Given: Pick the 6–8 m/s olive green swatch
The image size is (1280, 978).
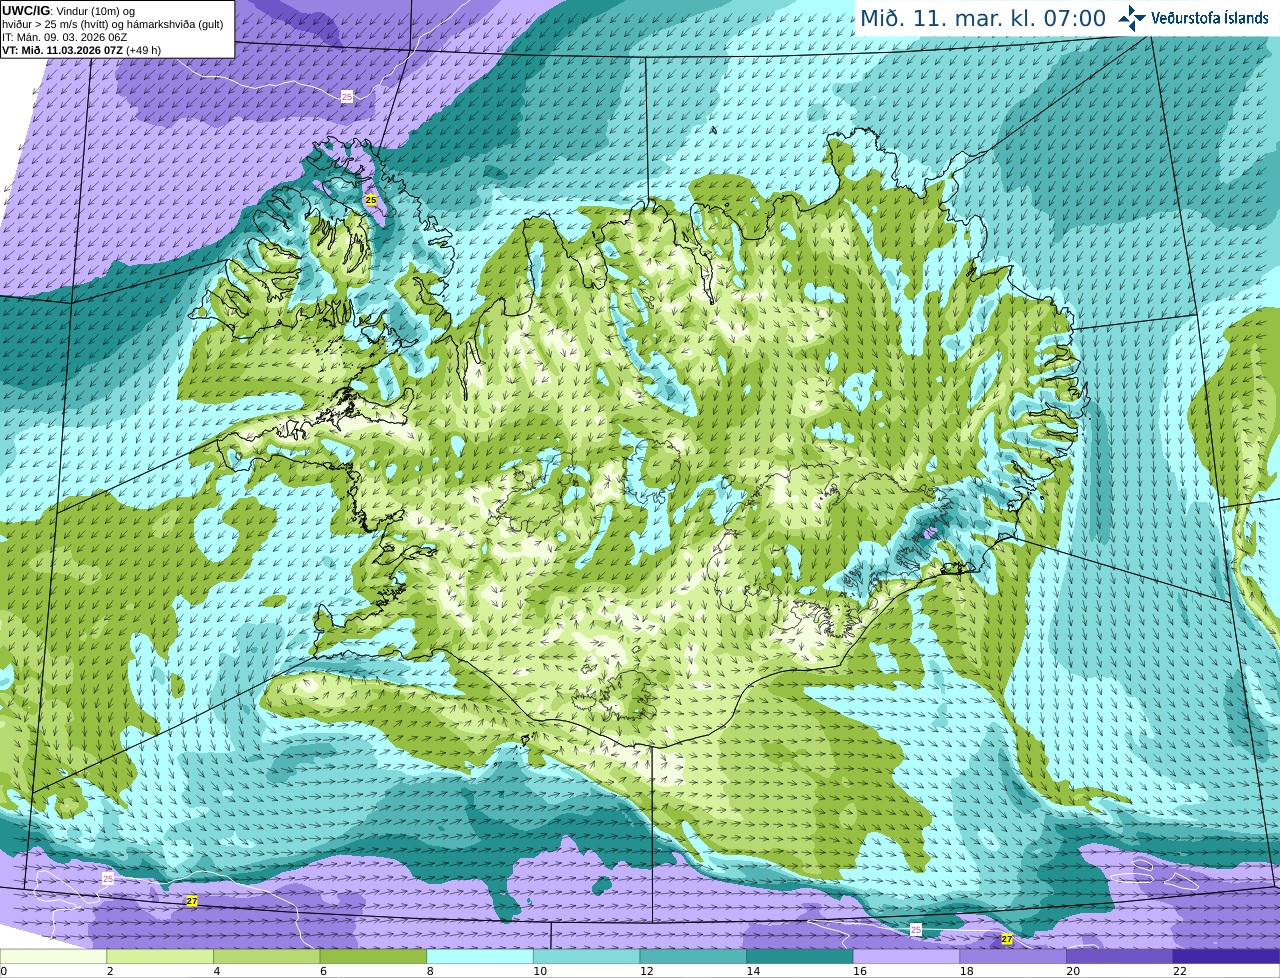Looking at the screenshot, I should pyautogui.click(x=373, y=956).
